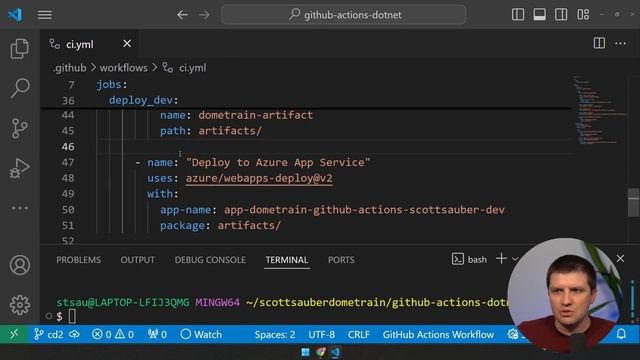The image size is (640, 360).
Task: Split the editor to the right
Action: click(599, 43)
